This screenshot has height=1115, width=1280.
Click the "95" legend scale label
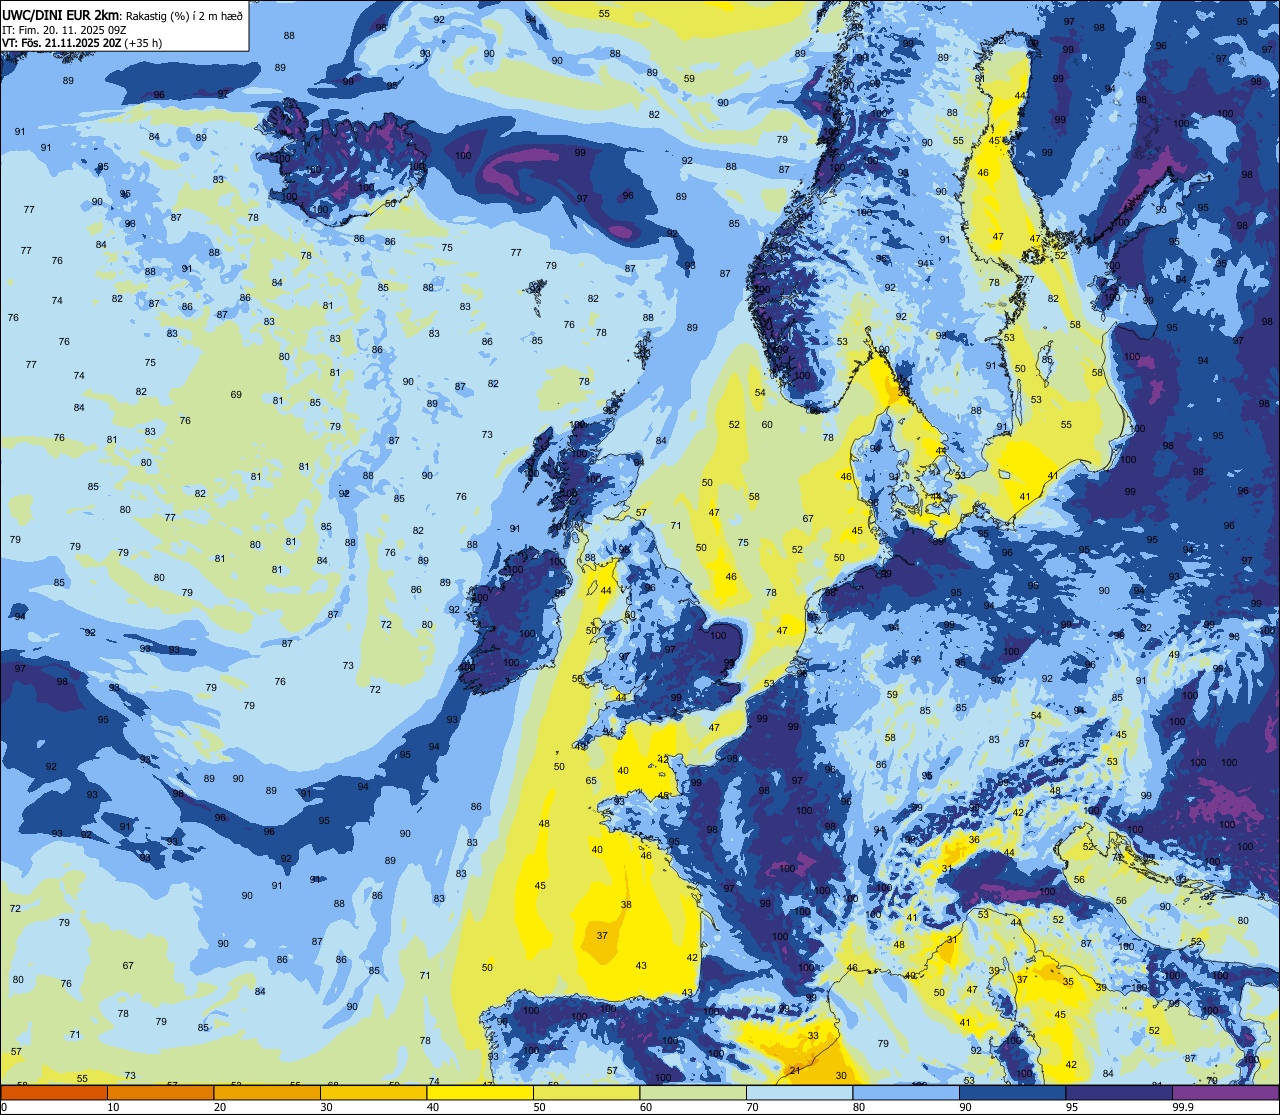(1072, 1107)
